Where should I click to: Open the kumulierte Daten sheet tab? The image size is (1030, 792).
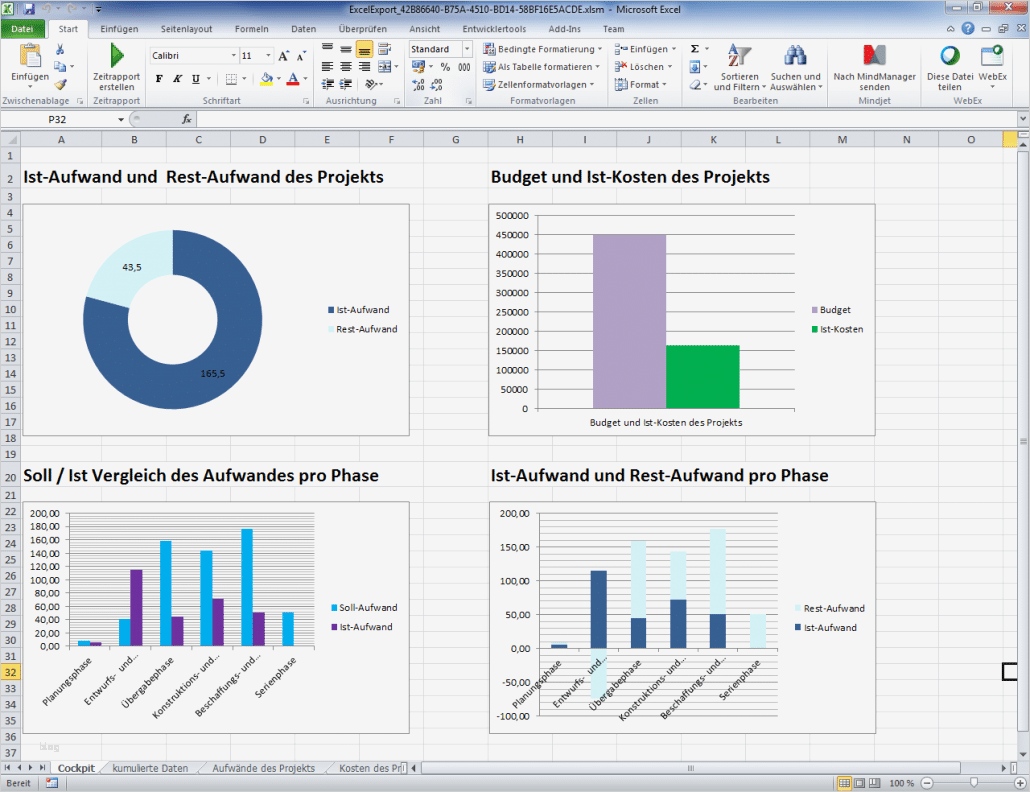[x=150, y=768]
